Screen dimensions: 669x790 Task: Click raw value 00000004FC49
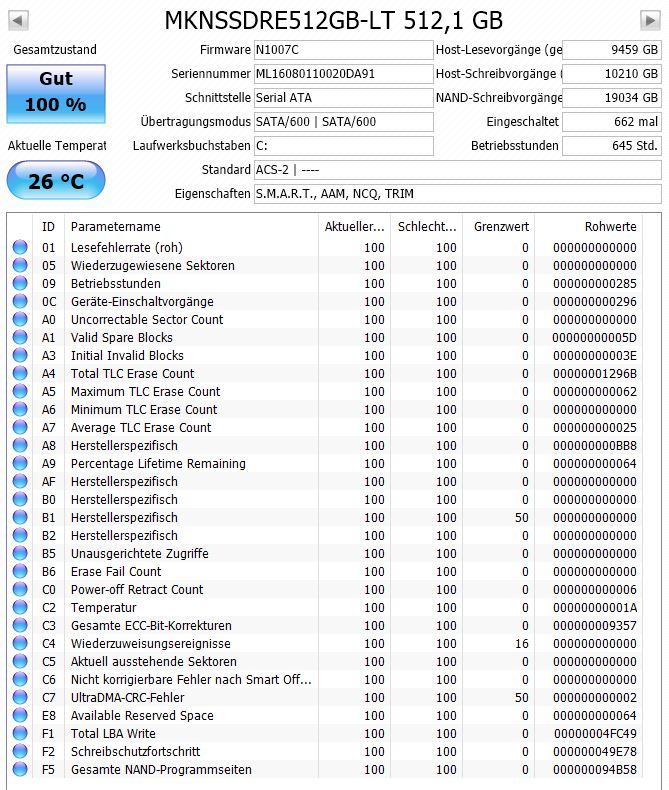595,734
